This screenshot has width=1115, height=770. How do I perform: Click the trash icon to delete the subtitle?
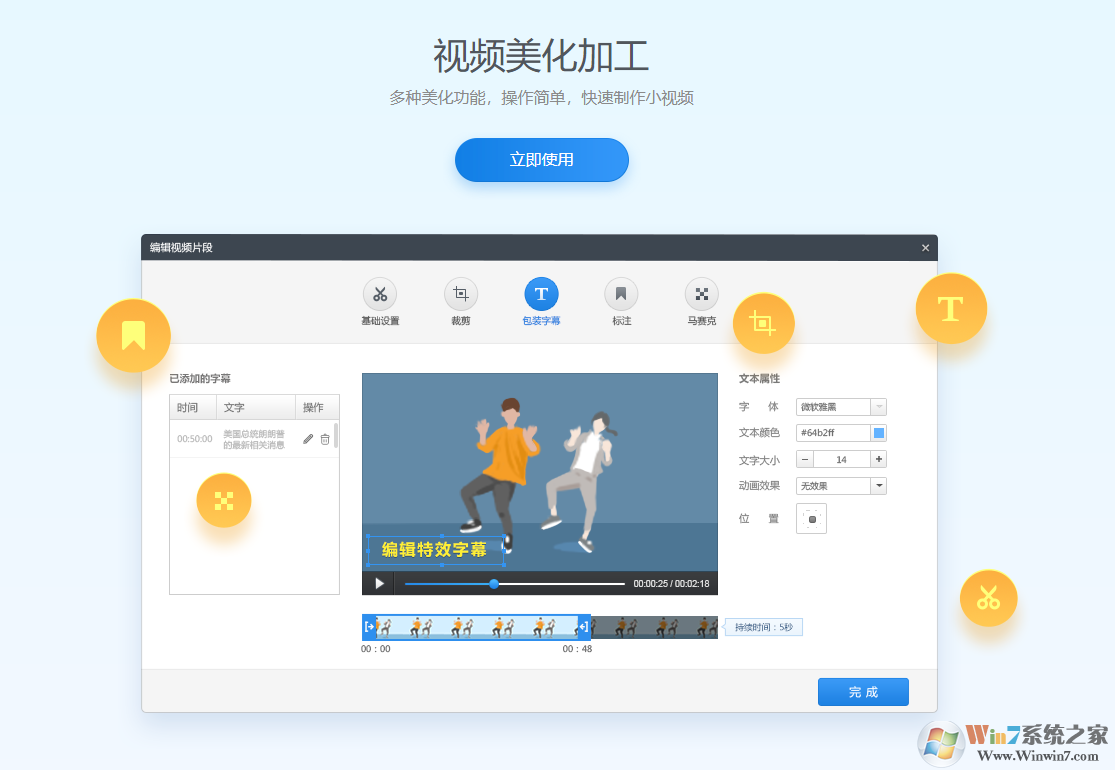point(325,438)
